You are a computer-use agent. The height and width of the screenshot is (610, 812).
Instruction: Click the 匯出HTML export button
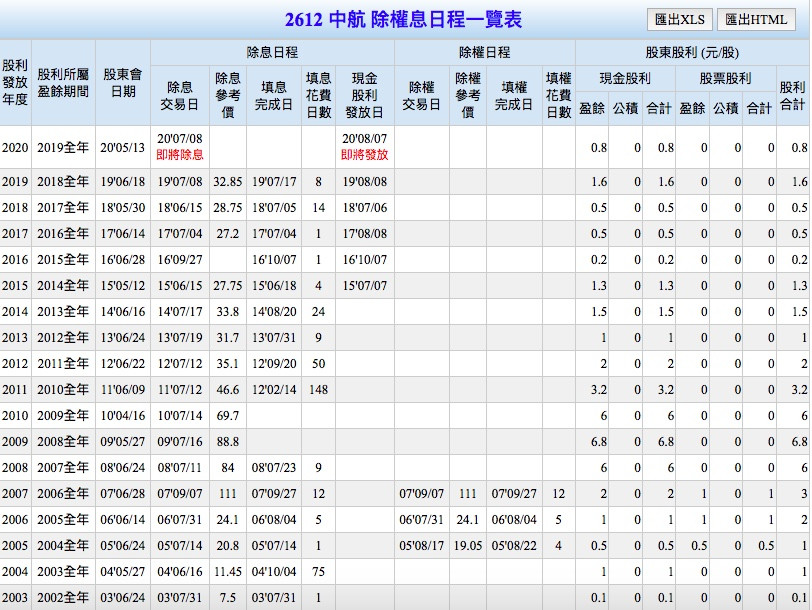(756, 19)
